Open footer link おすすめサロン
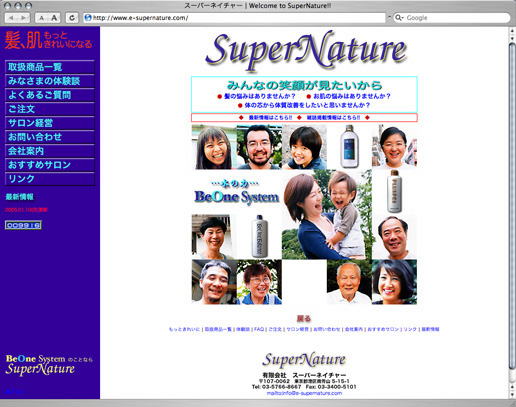 click(x=383, y=329)
